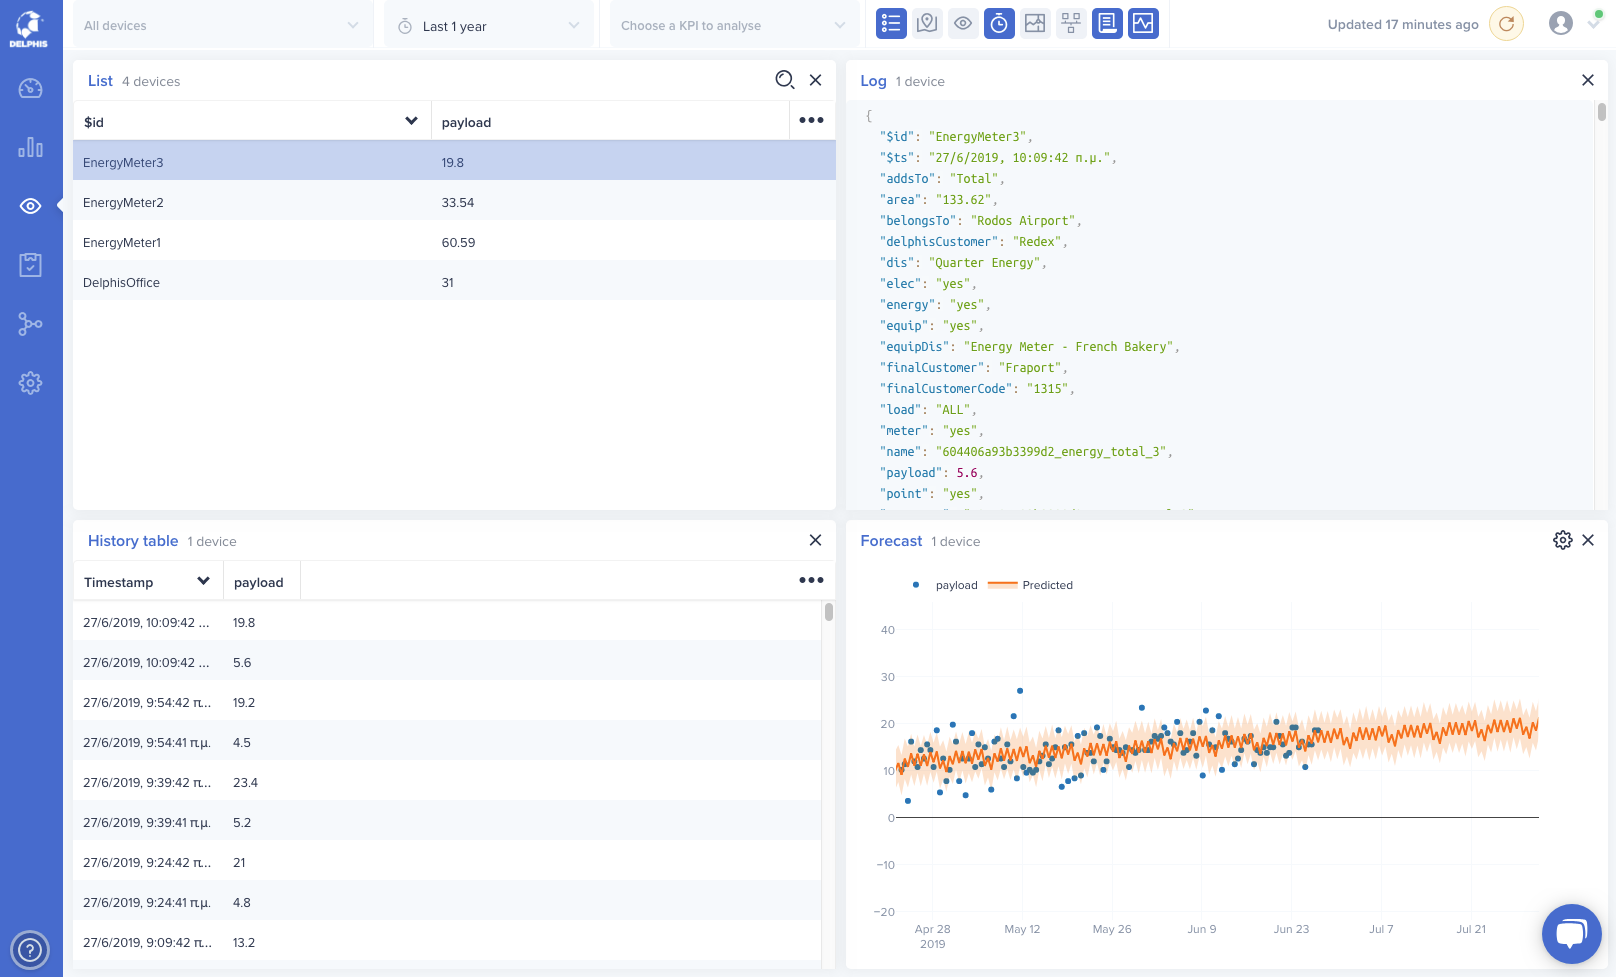The width and height of the screenshot is (1616, 977).
Task: Search in the List panel
Action: [x=785, y=80]
